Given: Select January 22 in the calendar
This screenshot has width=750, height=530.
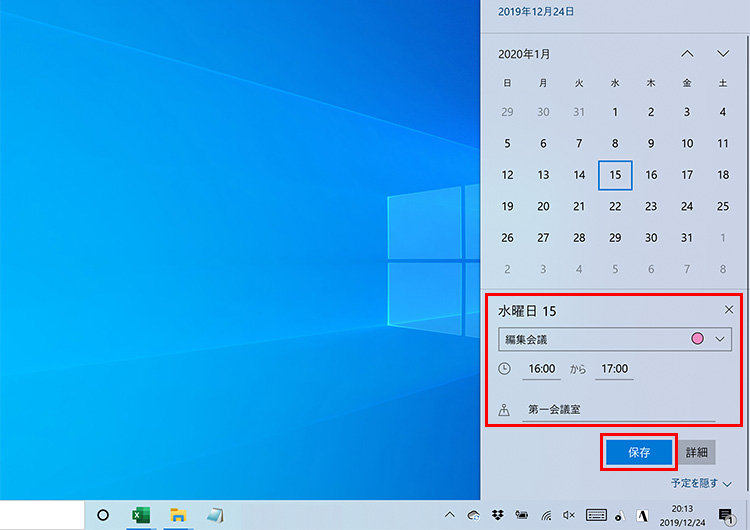Looking at the screenshot, I should pos(615,206).
